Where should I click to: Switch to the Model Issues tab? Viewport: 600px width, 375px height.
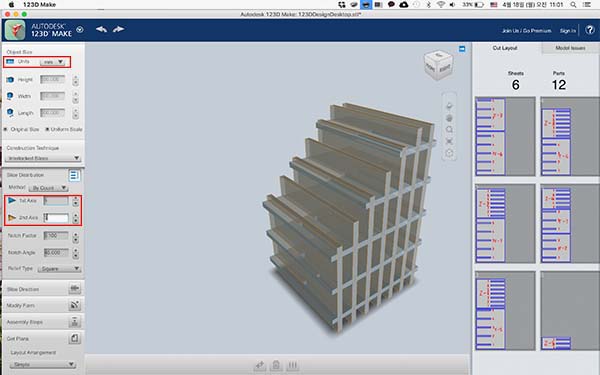click(x=570, y=48)
